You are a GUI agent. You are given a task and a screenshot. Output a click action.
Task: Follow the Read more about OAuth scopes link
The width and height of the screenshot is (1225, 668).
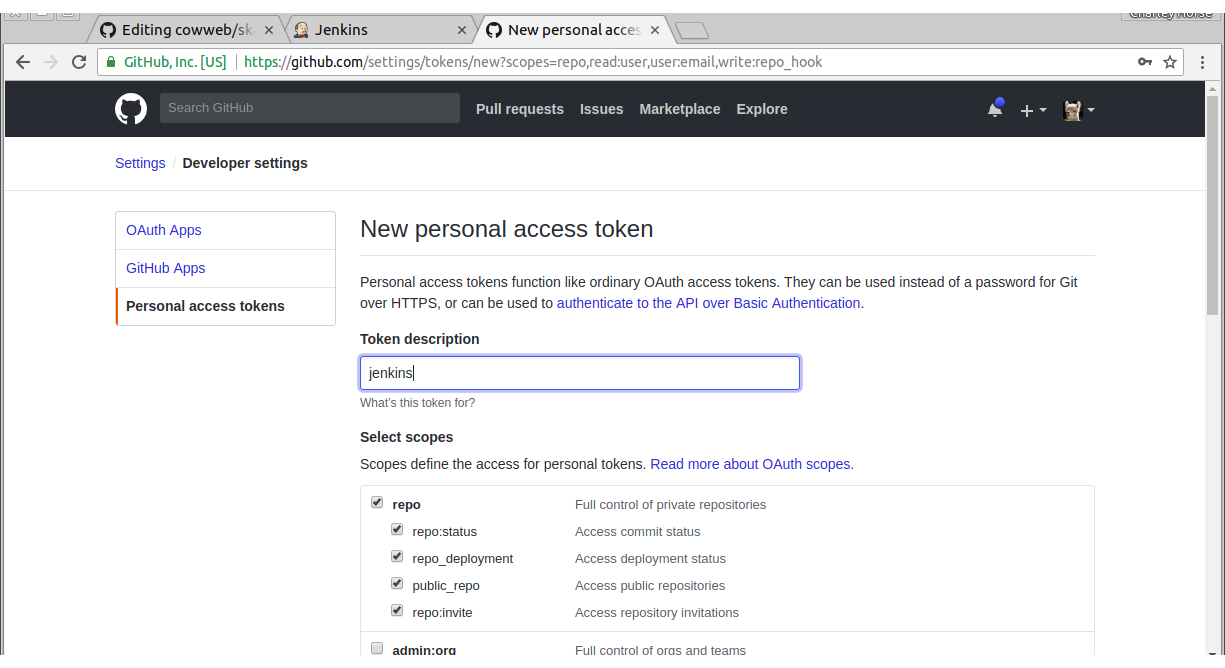(751, 464)
